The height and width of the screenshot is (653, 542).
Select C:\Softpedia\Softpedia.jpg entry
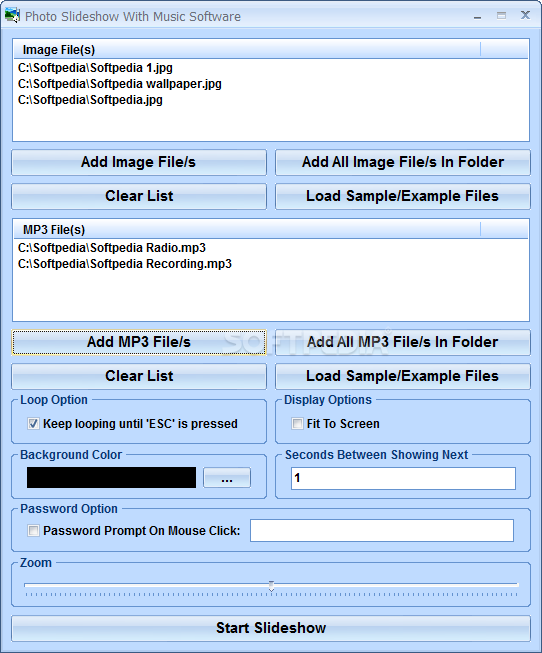[90, 100]
